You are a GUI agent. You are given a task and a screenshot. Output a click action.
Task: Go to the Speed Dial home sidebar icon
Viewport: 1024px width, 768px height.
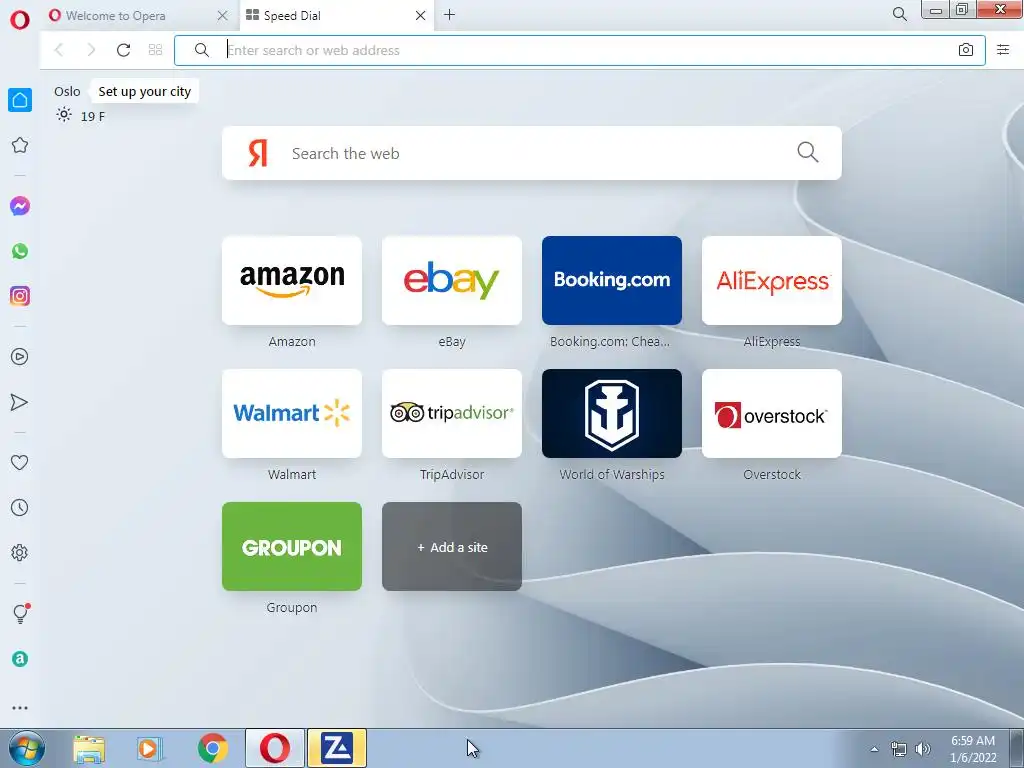(x=20, y=100)
